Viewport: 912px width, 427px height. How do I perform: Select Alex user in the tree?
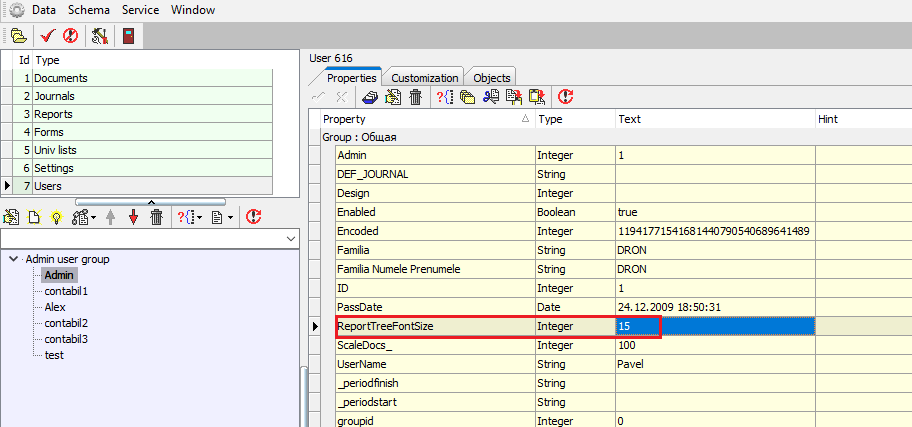point(55,307)
